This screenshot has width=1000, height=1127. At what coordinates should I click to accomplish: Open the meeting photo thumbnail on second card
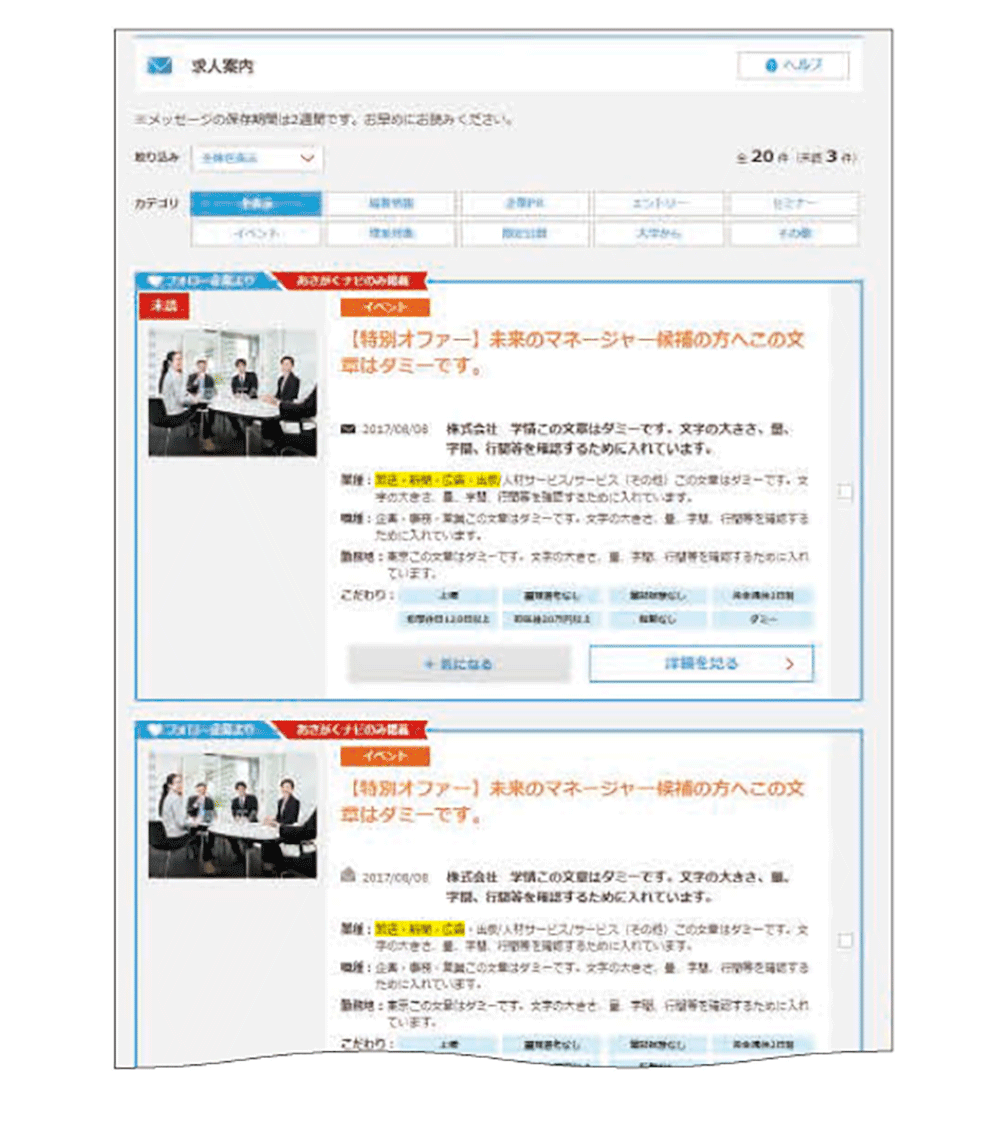[x=232, y=813]
